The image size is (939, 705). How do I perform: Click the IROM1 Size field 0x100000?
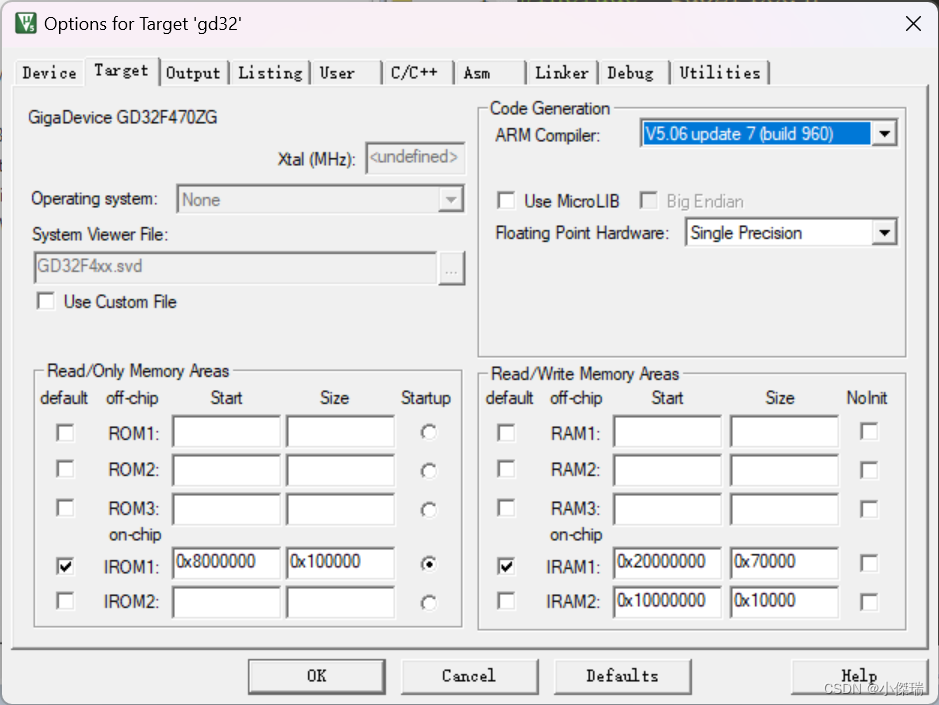(340, 562)
